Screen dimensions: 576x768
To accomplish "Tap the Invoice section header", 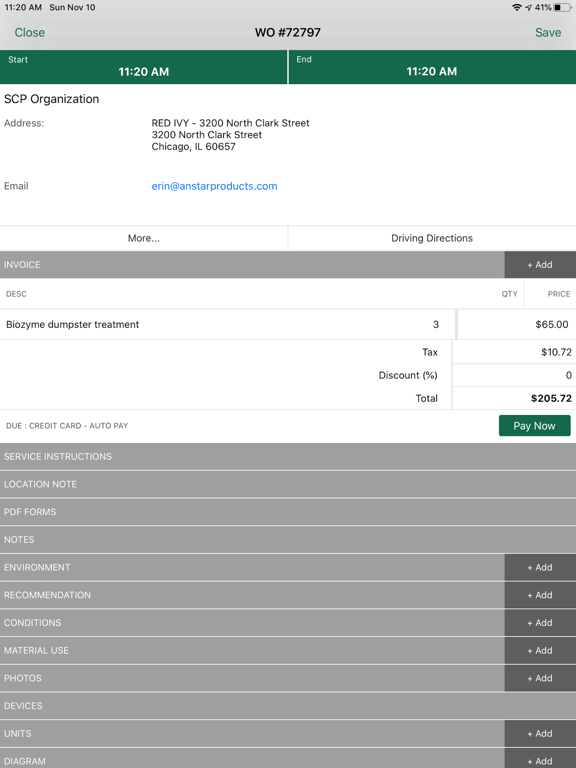I will pyautogui.click(x=252, y=264).
